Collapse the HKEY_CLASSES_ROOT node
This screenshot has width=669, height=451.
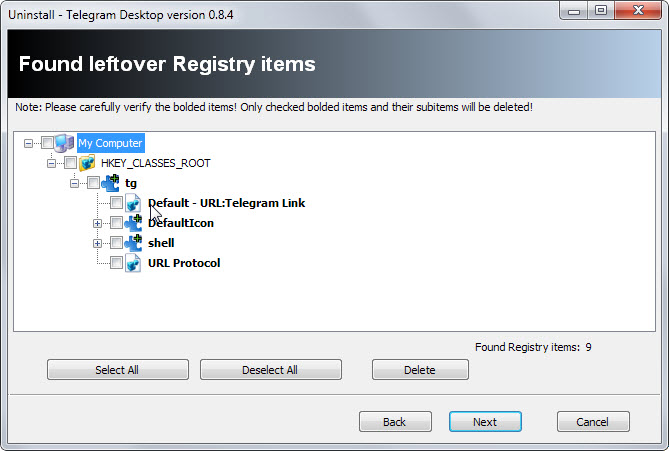51,163
